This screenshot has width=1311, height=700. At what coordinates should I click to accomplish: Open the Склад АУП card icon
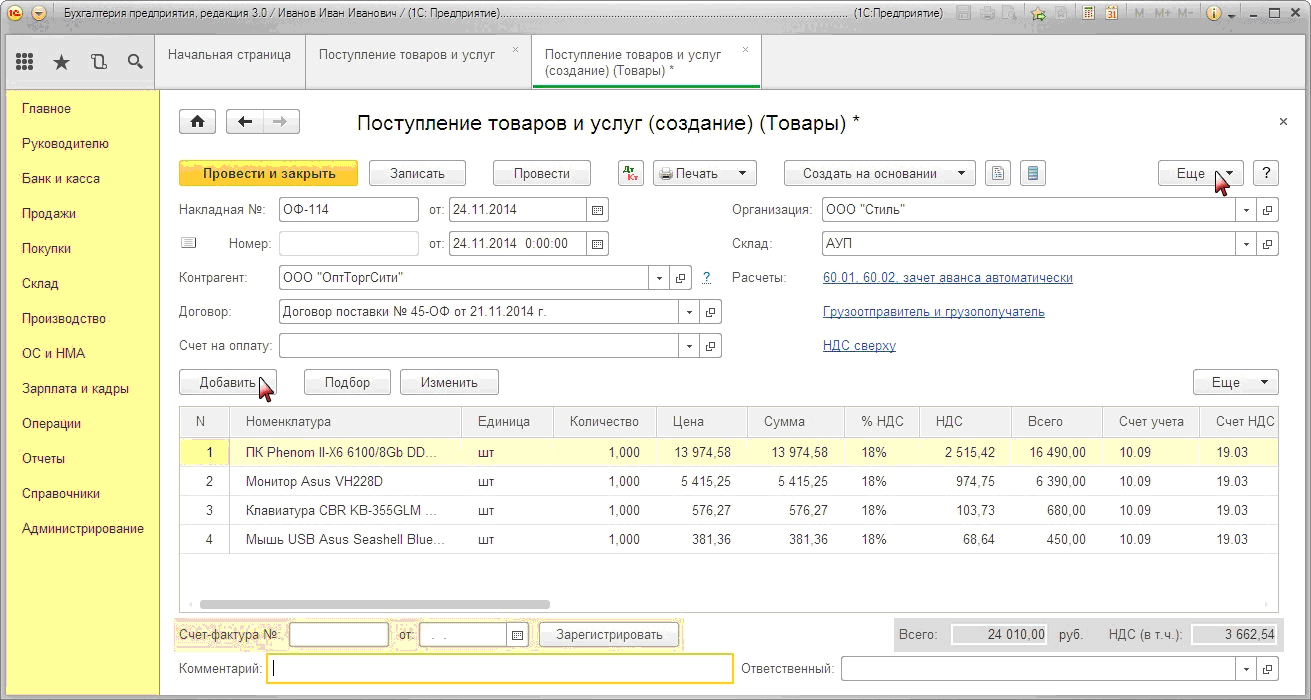pyautogui.click(x=1268, y=243)
